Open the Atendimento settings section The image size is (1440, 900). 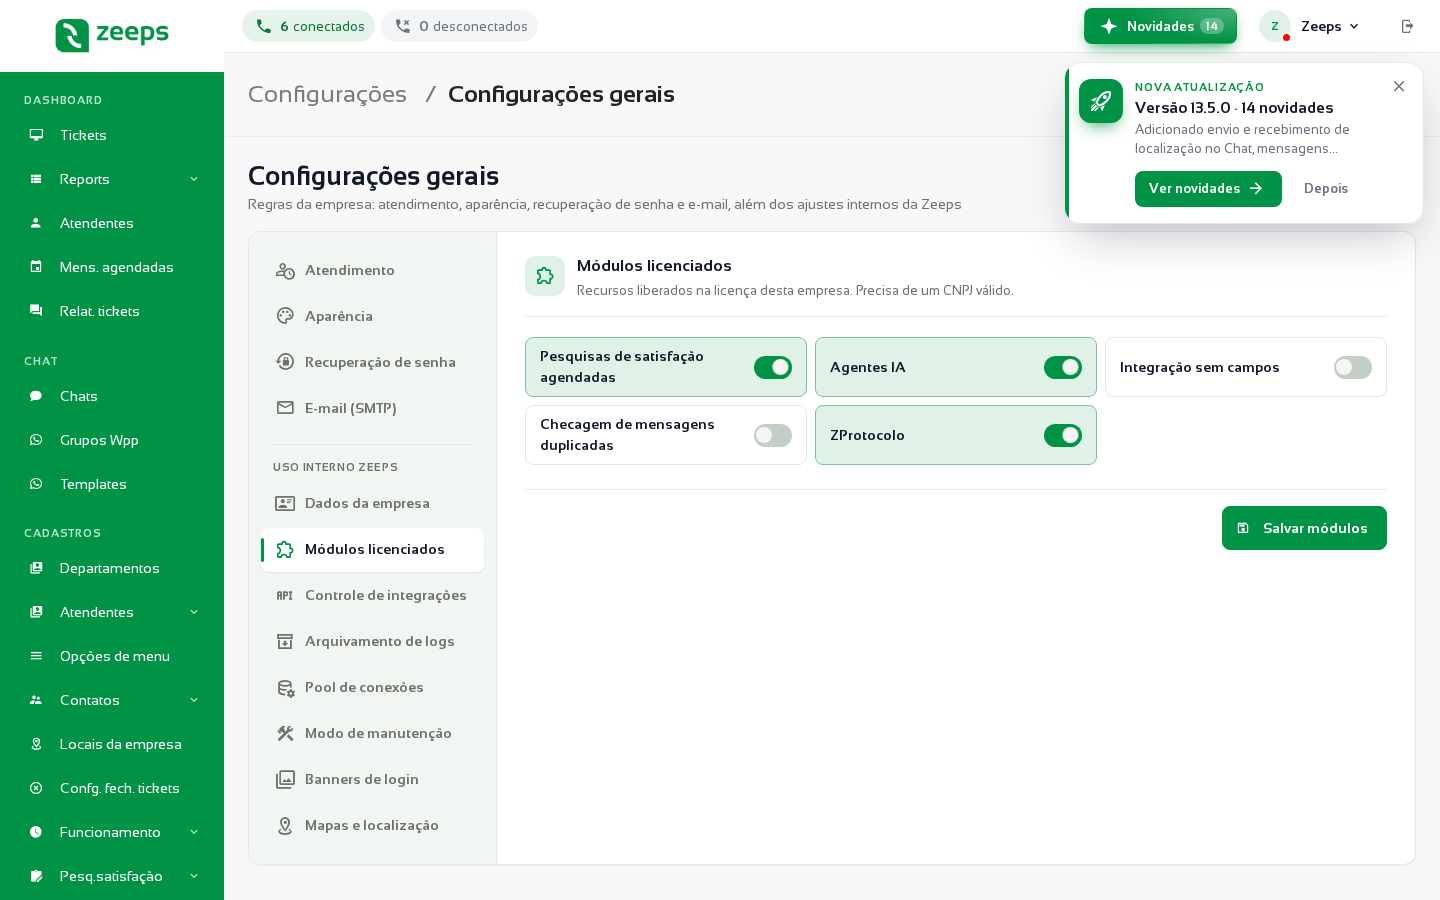372,270
